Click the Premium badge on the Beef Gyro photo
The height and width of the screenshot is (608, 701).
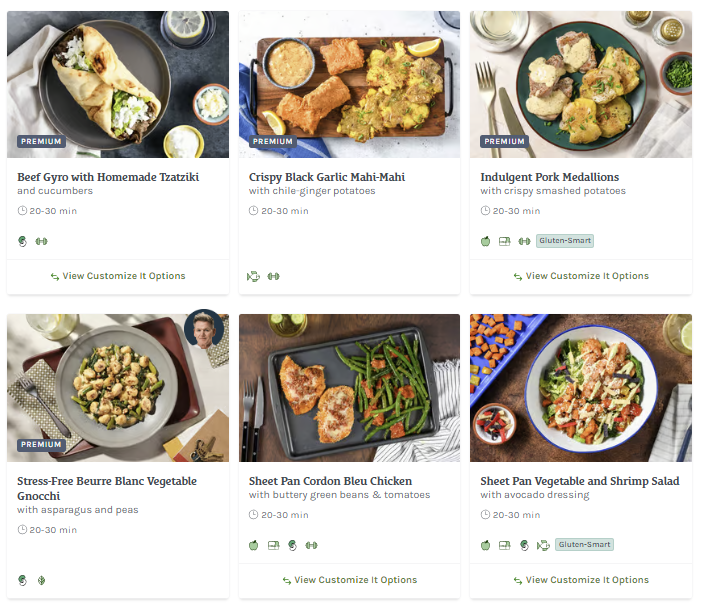[42, 142]
